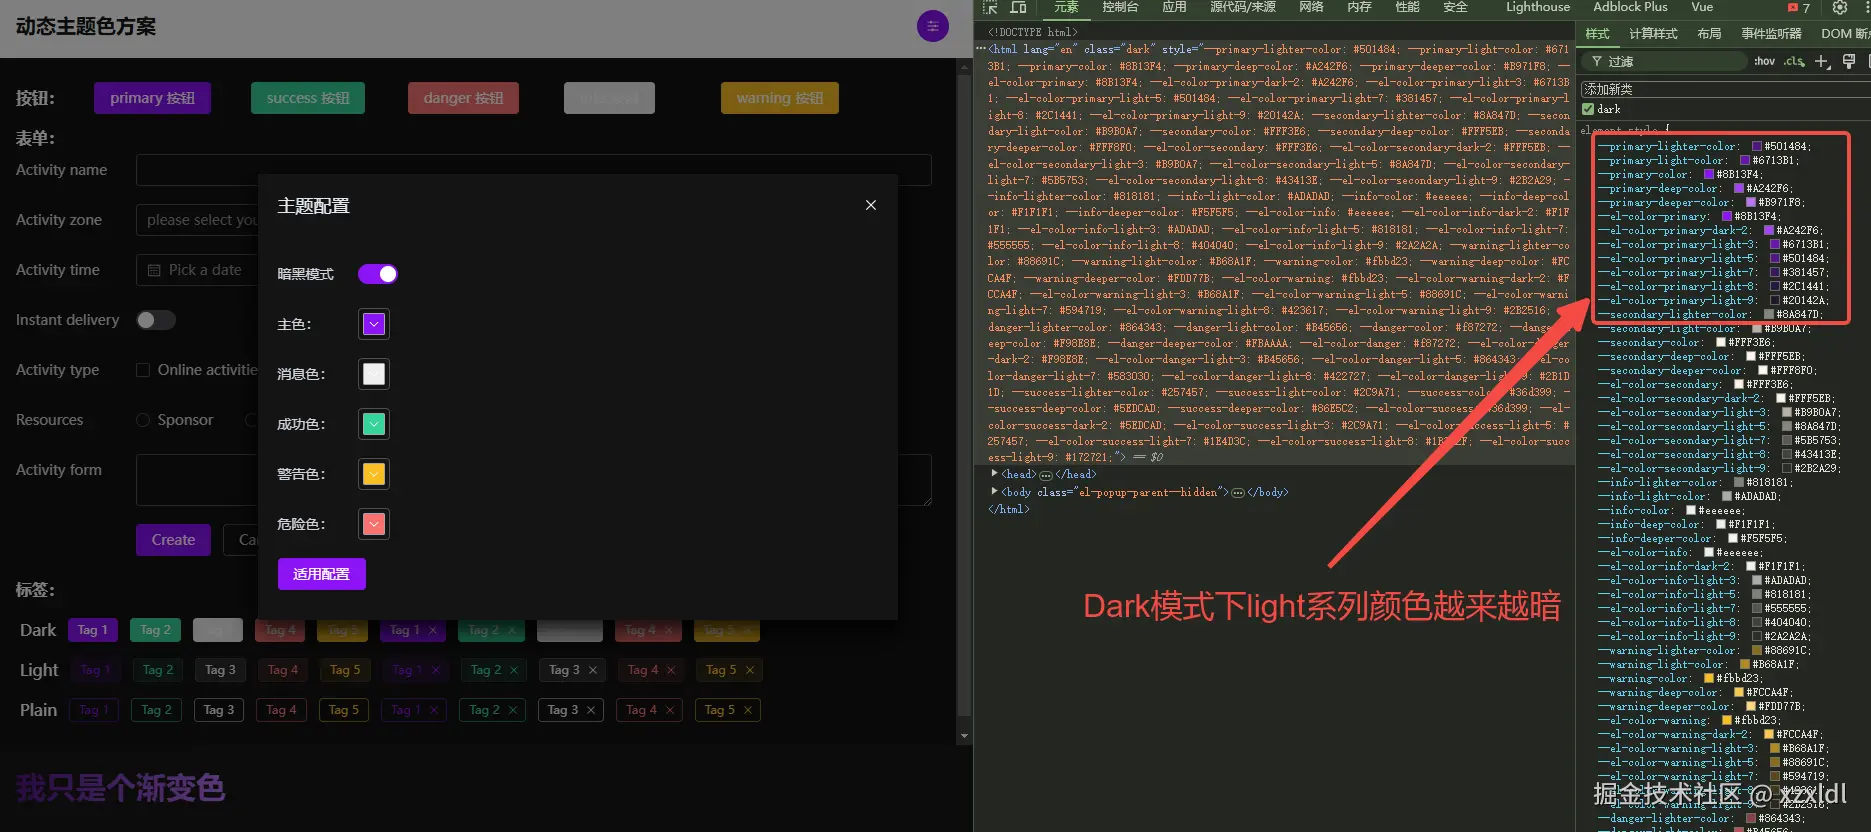Click the warning 按钮 button

[780, 98]
